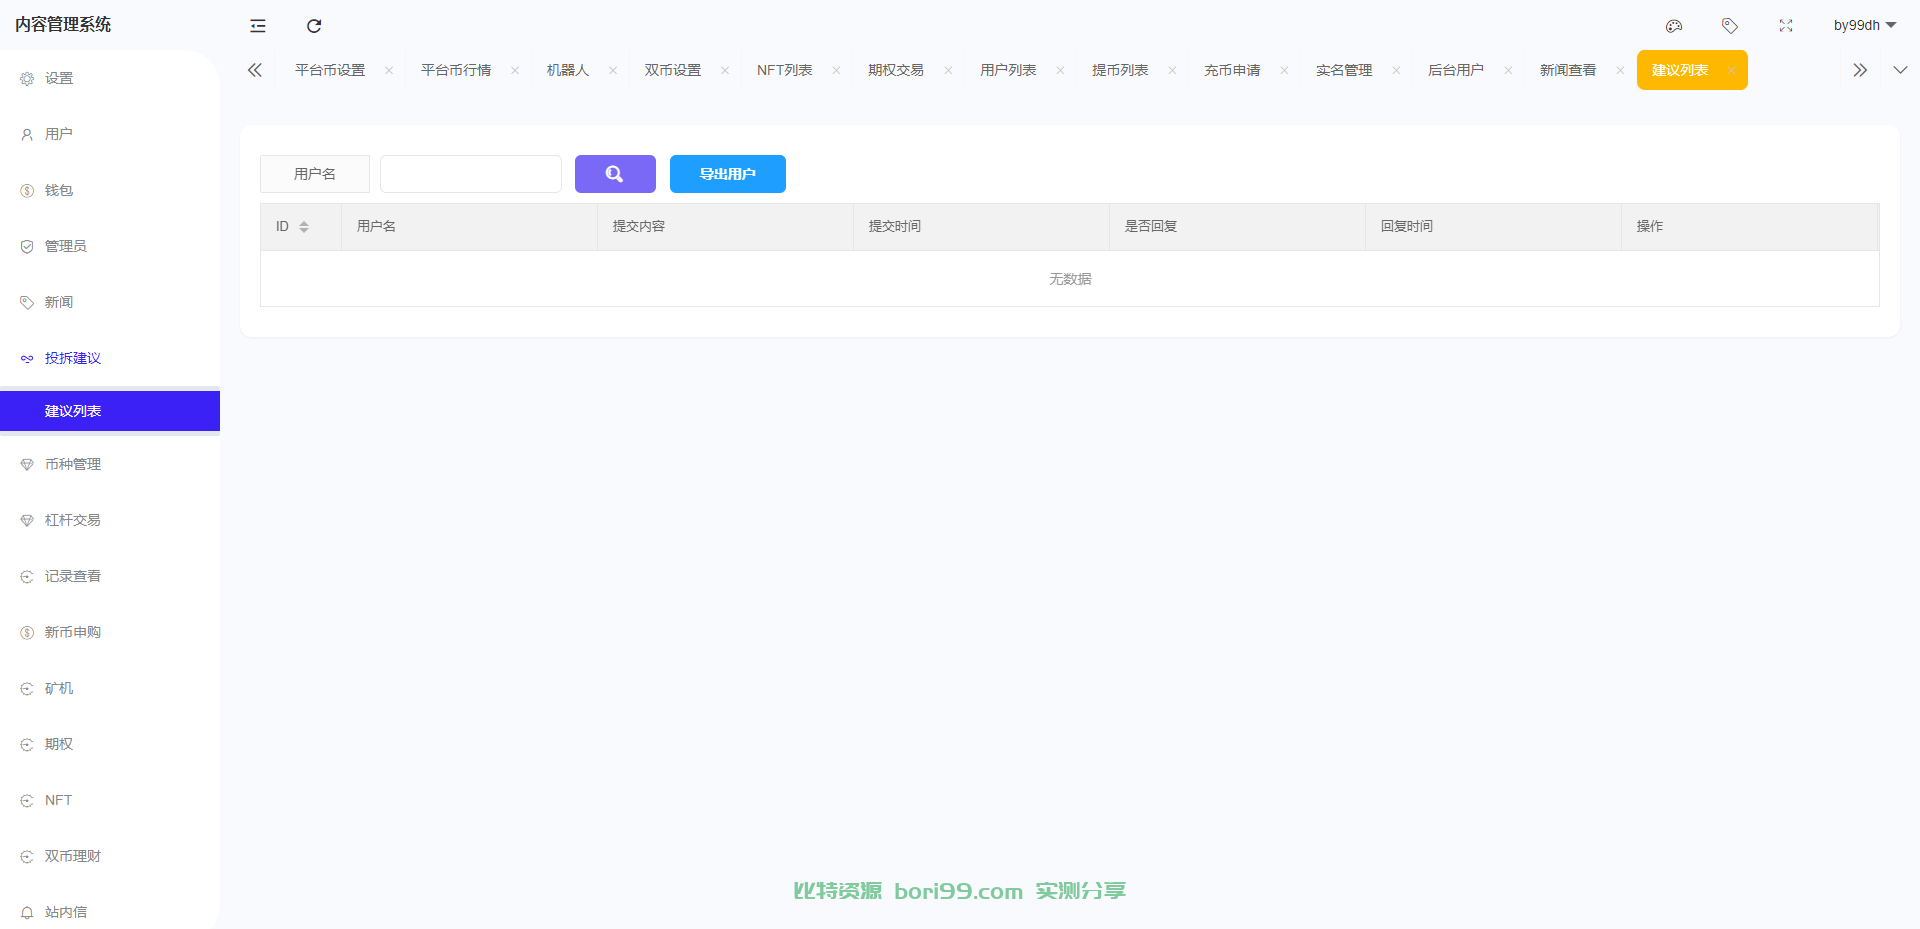Expand the 杠杆交易 sidebar menu
1920x929 pixels.
pyautogui.click(x=110, y=520)
